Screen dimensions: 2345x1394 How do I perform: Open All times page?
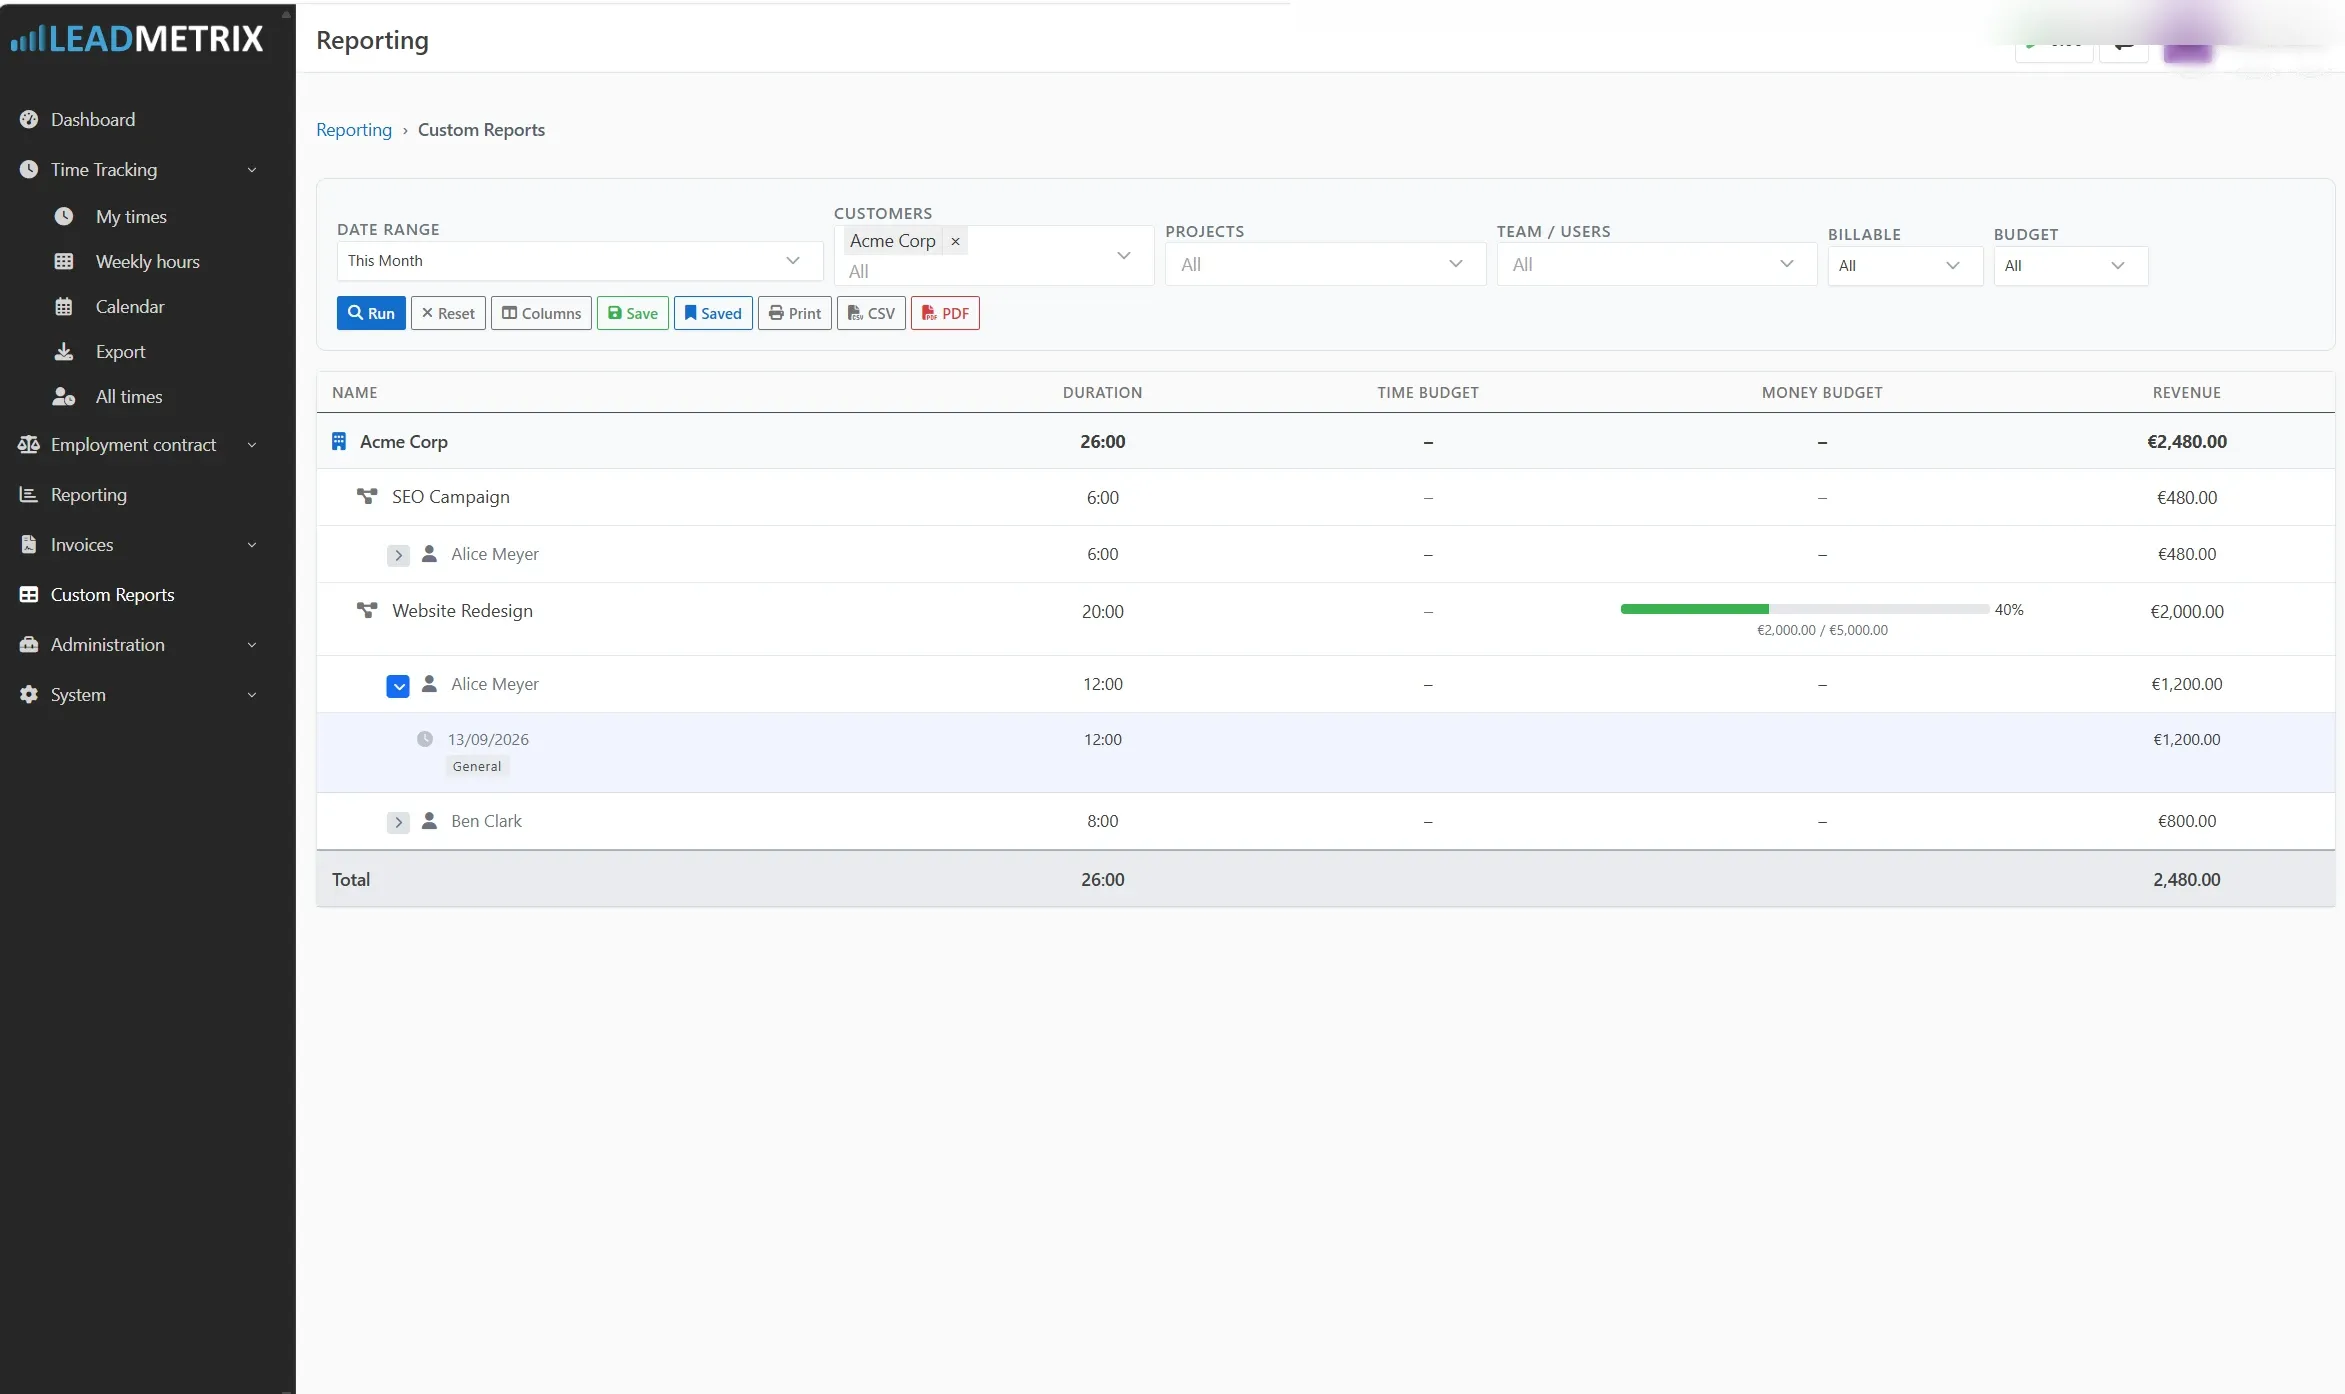pos(129,396)
